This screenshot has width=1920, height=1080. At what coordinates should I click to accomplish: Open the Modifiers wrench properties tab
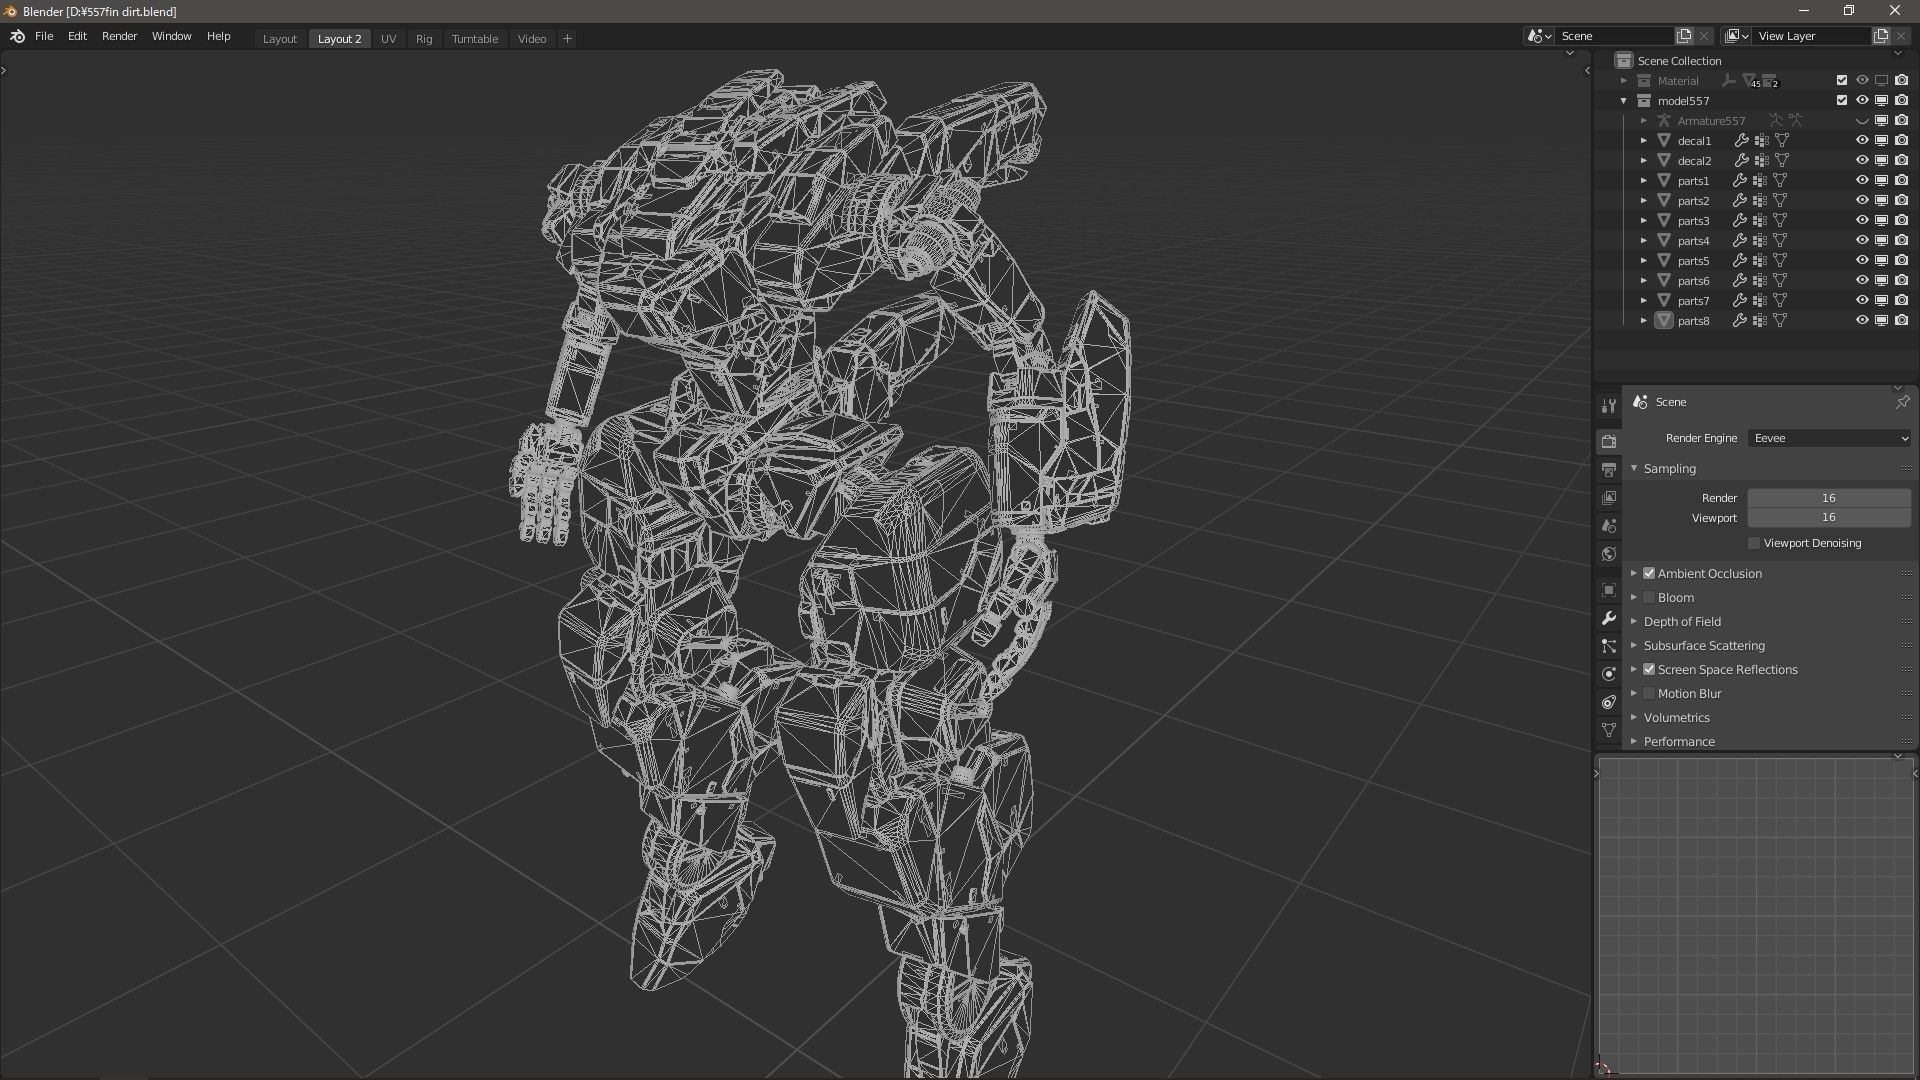pos(1608,618)
